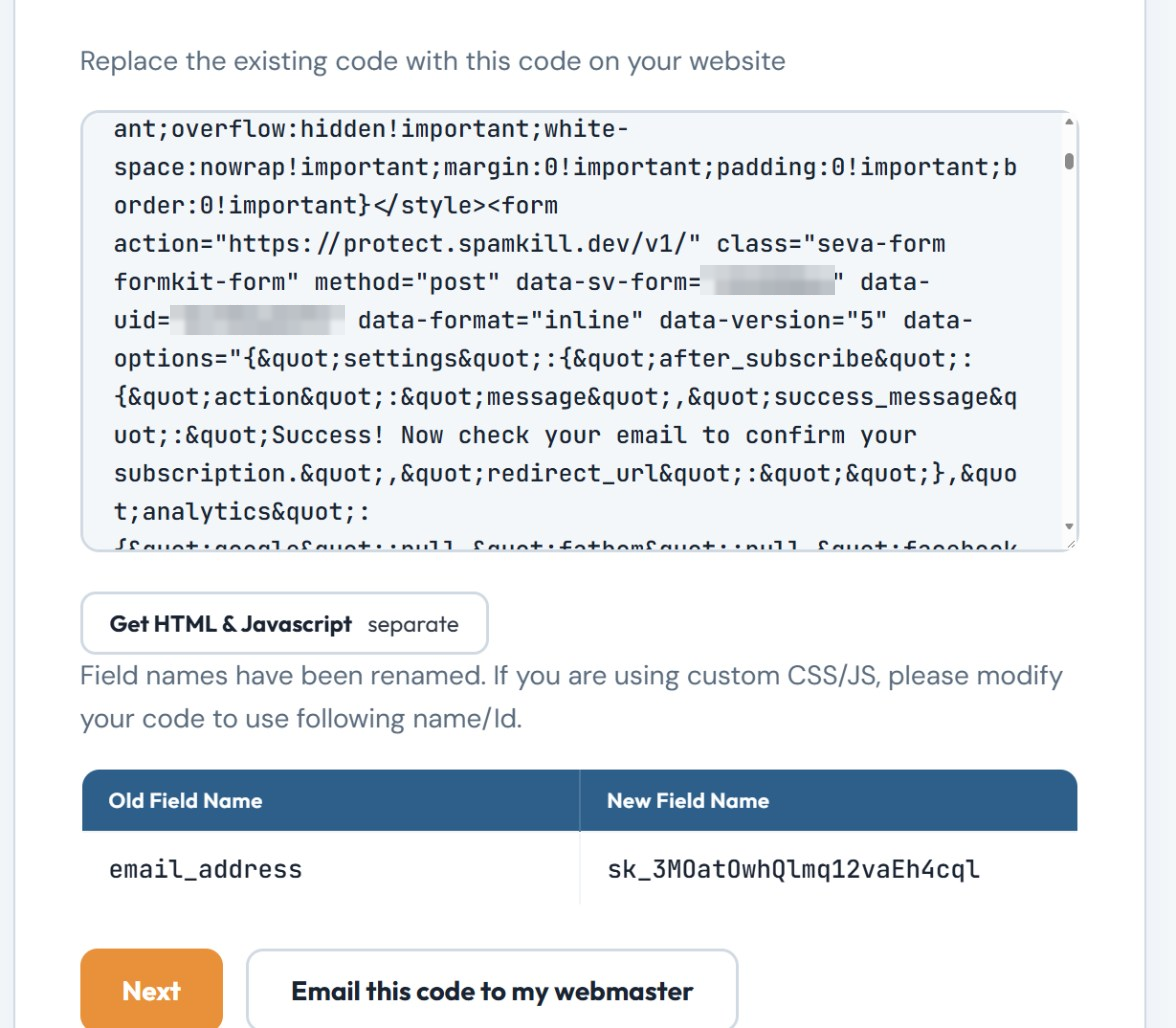Click the code box scrollbar down arrow
Image resolution: width=1176 pixels, height=1028 pixels.
point(1069,526)
